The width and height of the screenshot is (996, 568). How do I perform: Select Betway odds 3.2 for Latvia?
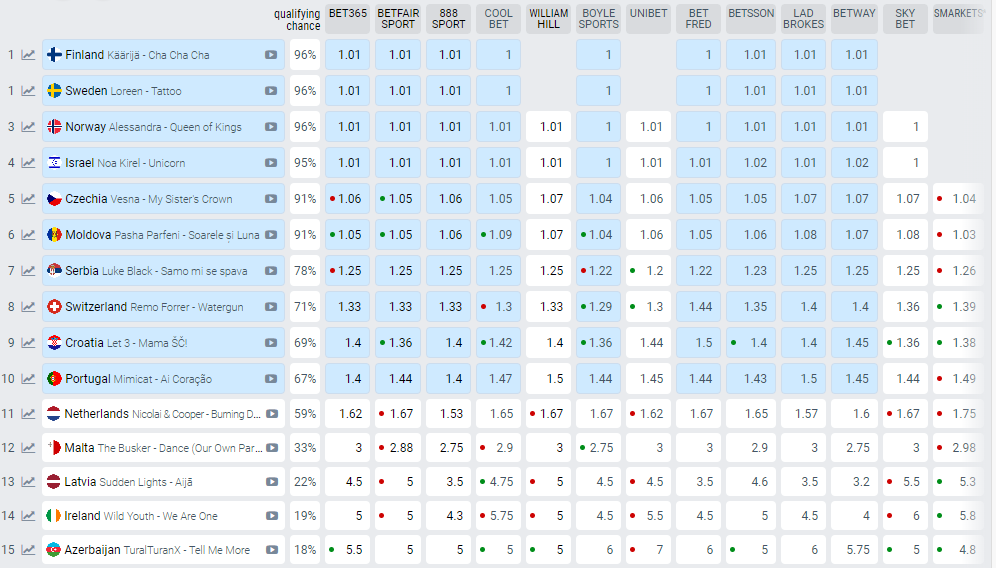(855, 482)
